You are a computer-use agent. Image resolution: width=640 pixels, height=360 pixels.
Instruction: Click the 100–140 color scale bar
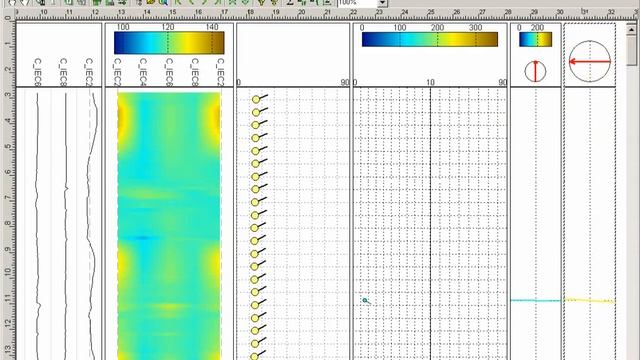(x=169, y=43)
